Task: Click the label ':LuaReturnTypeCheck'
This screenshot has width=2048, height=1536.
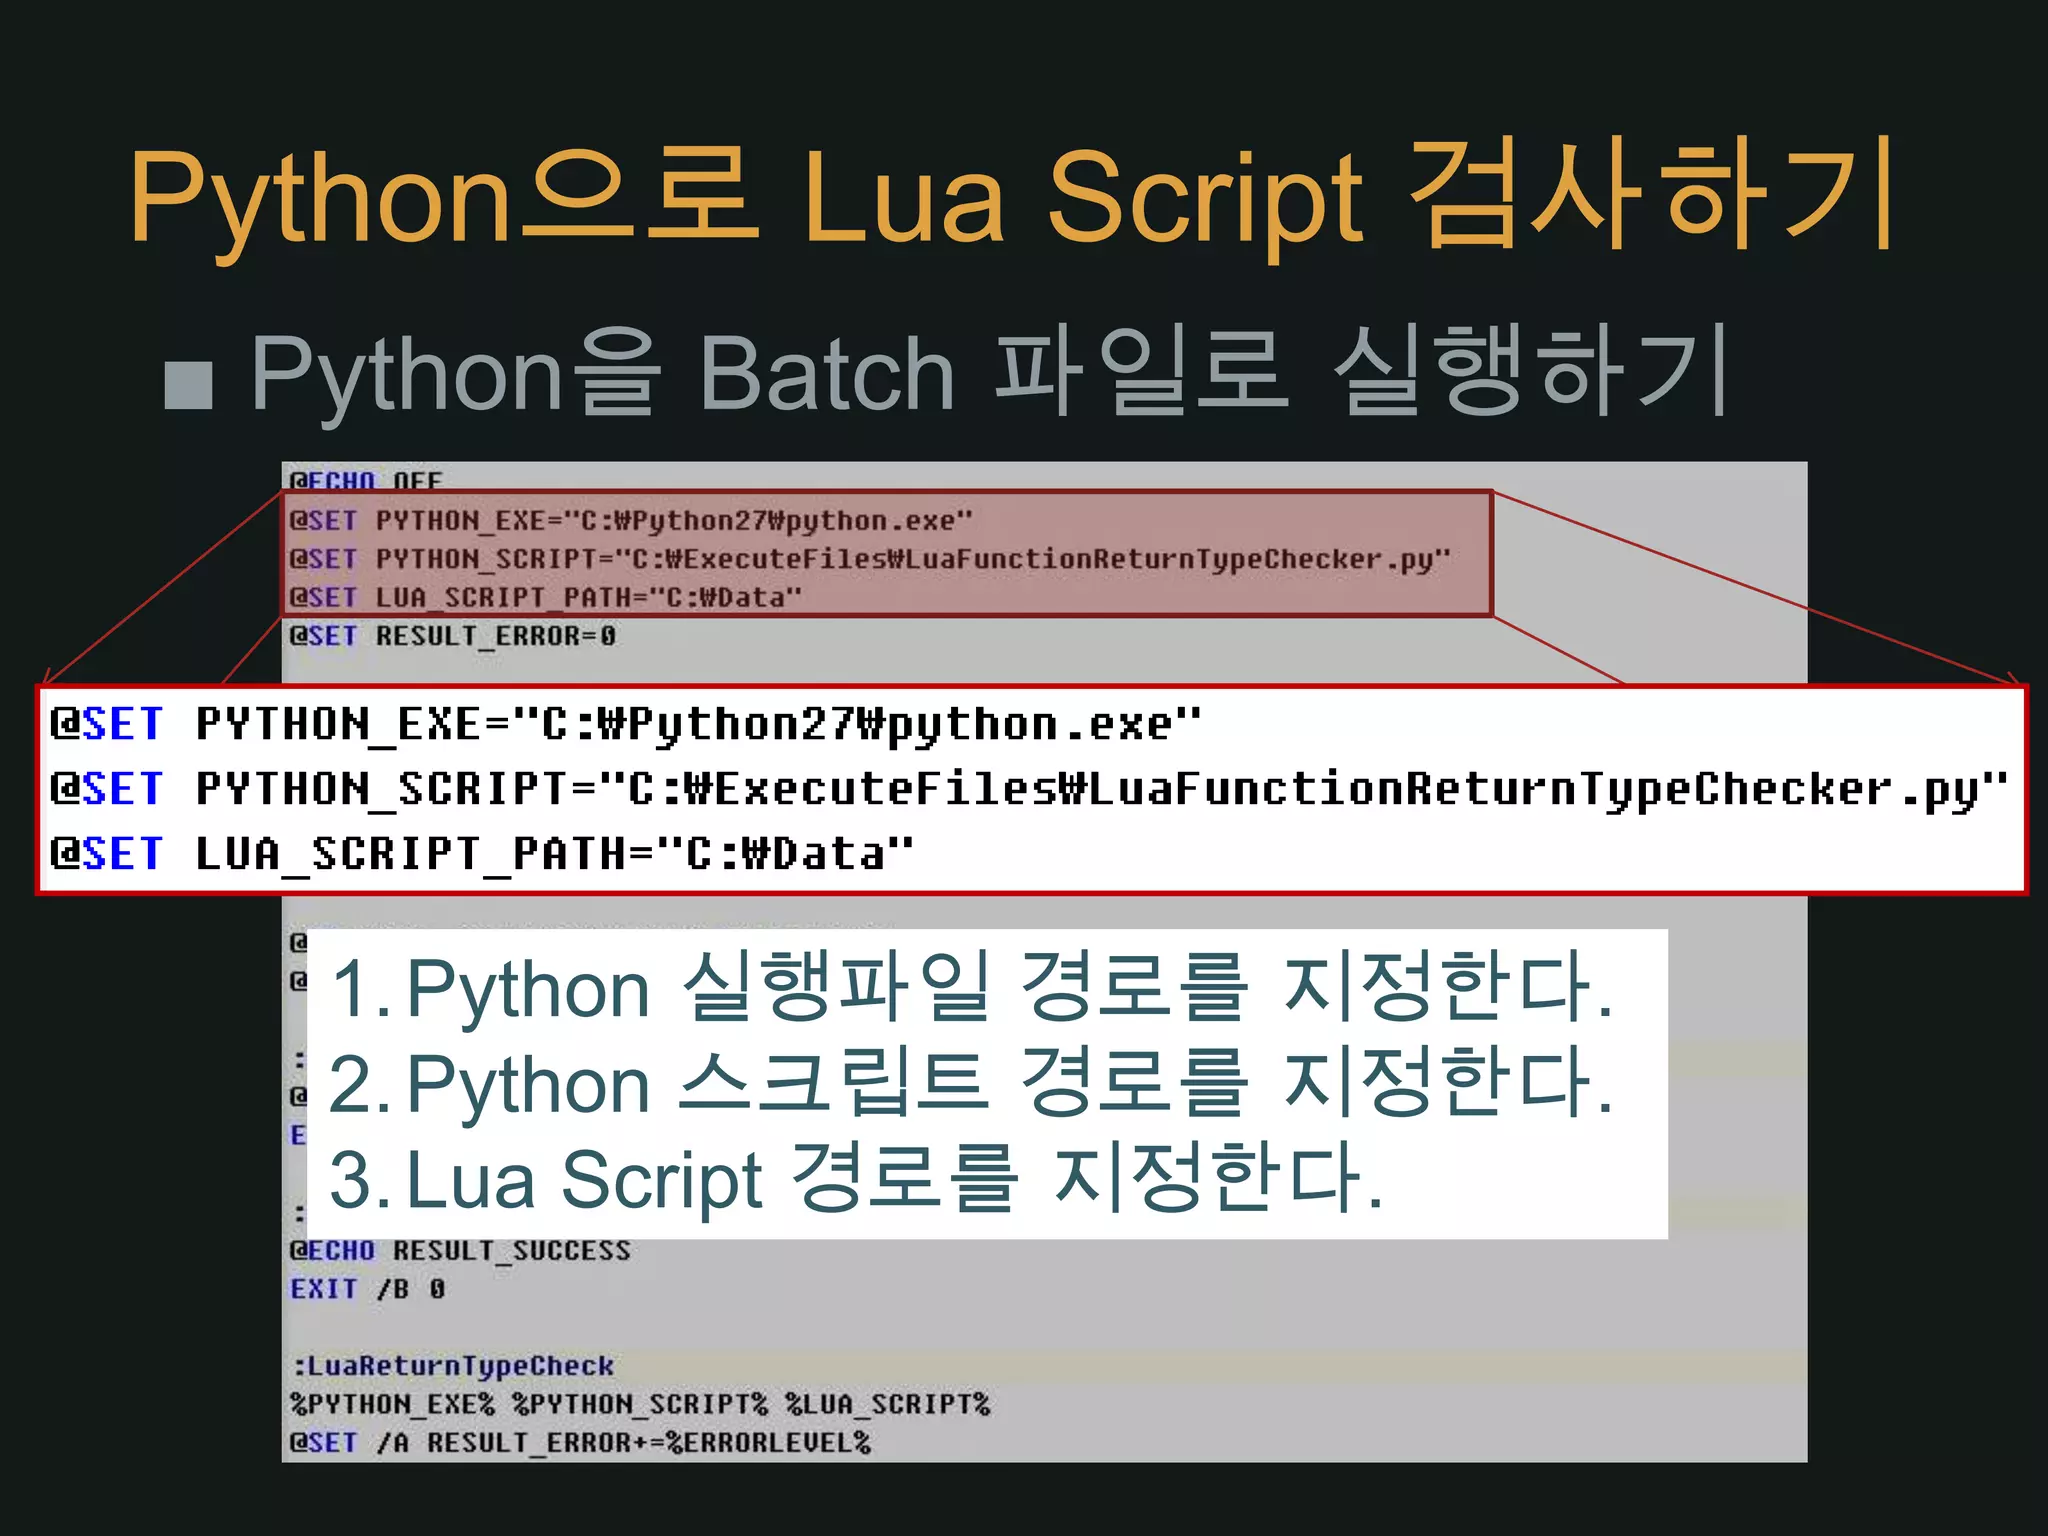Action: coord(453,1366)
